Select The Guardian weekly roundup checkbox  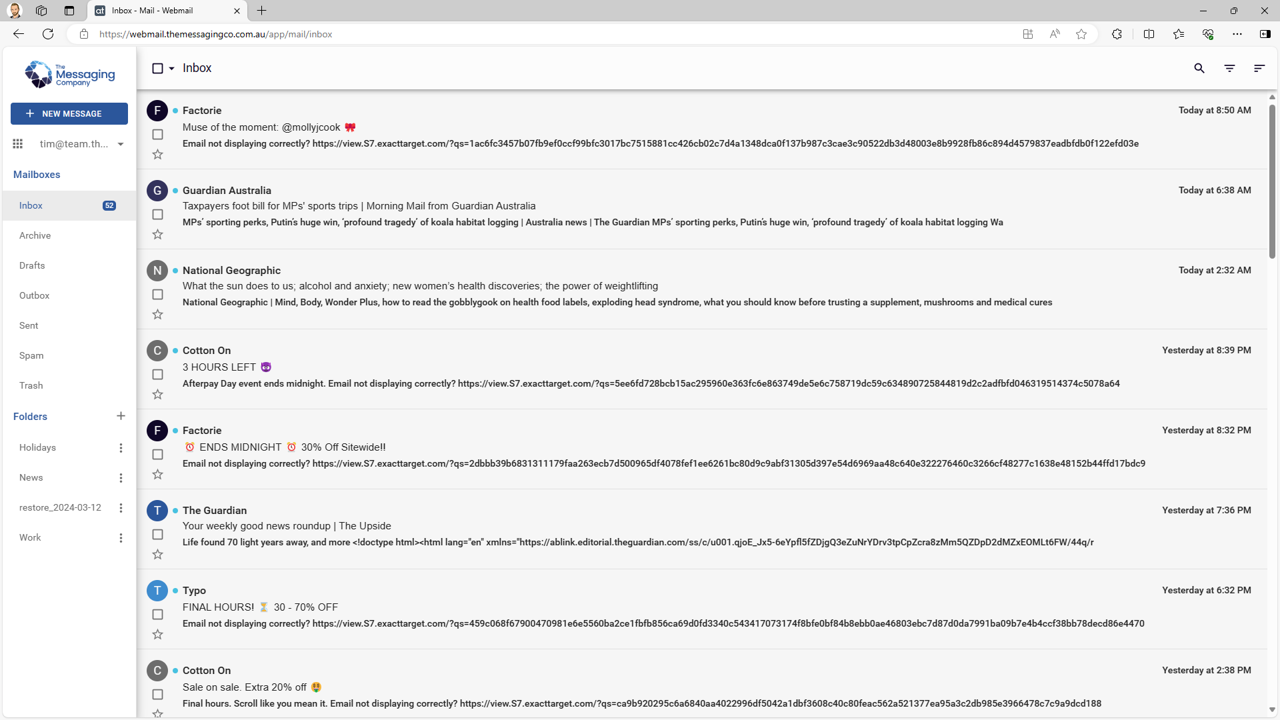click(x=157, y=534)
